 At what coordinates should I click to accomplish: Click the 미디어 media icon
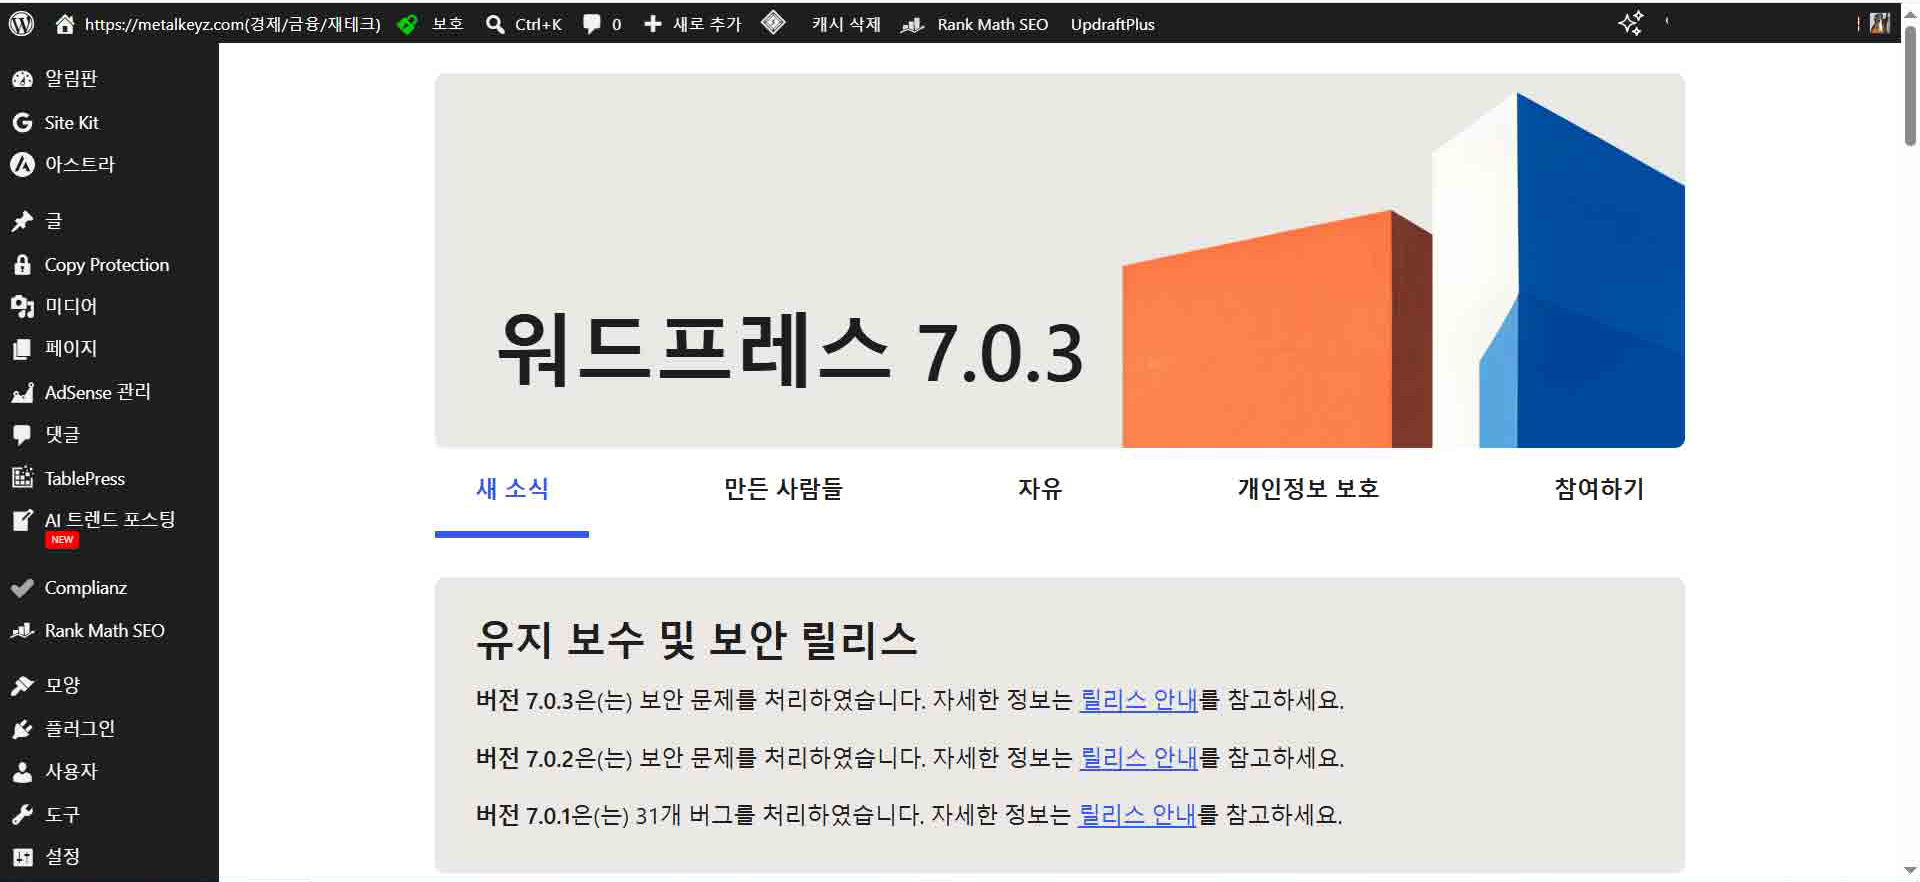click(22, 307)
